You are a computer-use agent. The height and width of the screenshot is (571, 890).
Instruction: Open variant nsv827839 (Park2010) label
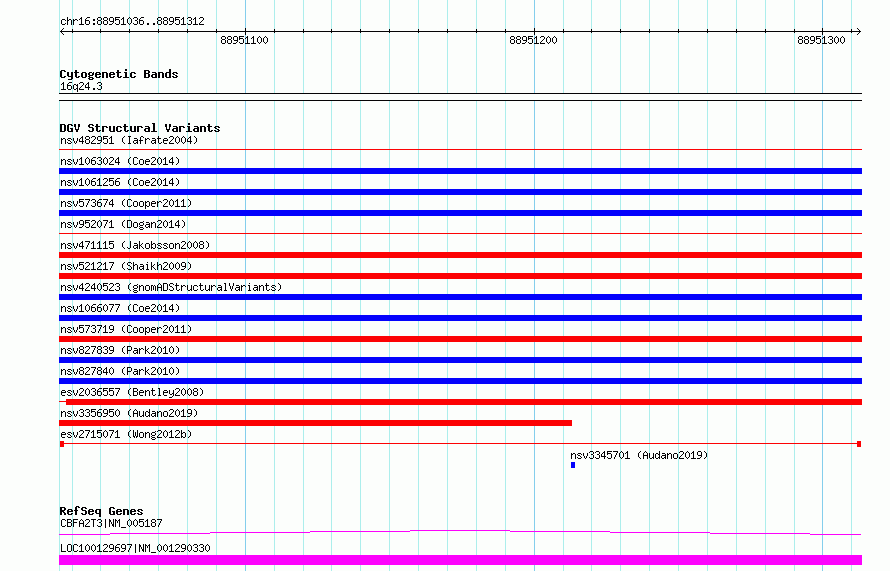tap(120, 350)
